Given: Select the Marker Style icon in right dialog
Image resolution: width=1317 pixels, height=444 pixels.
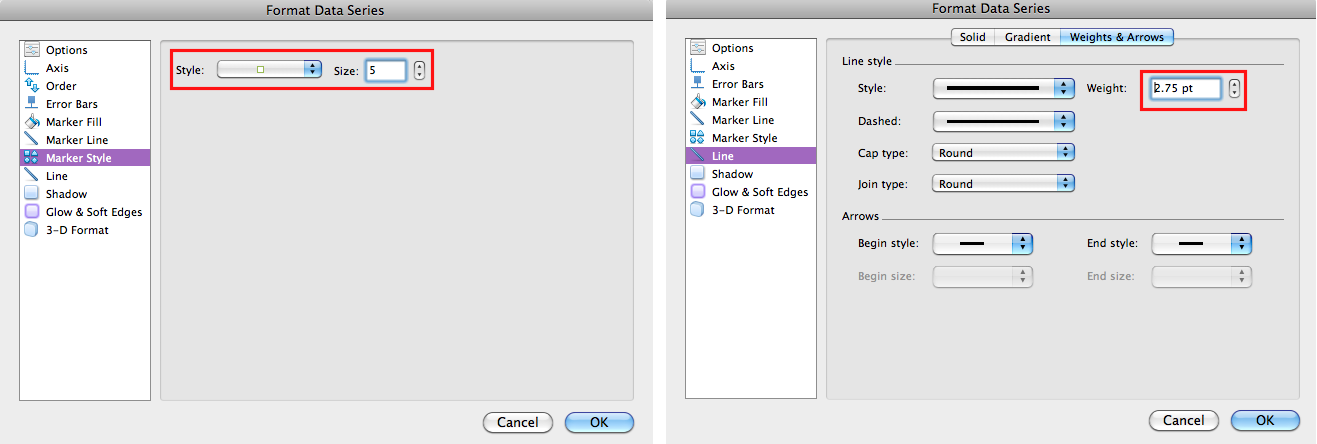Looking at the screenshot, I should (697, 138).
